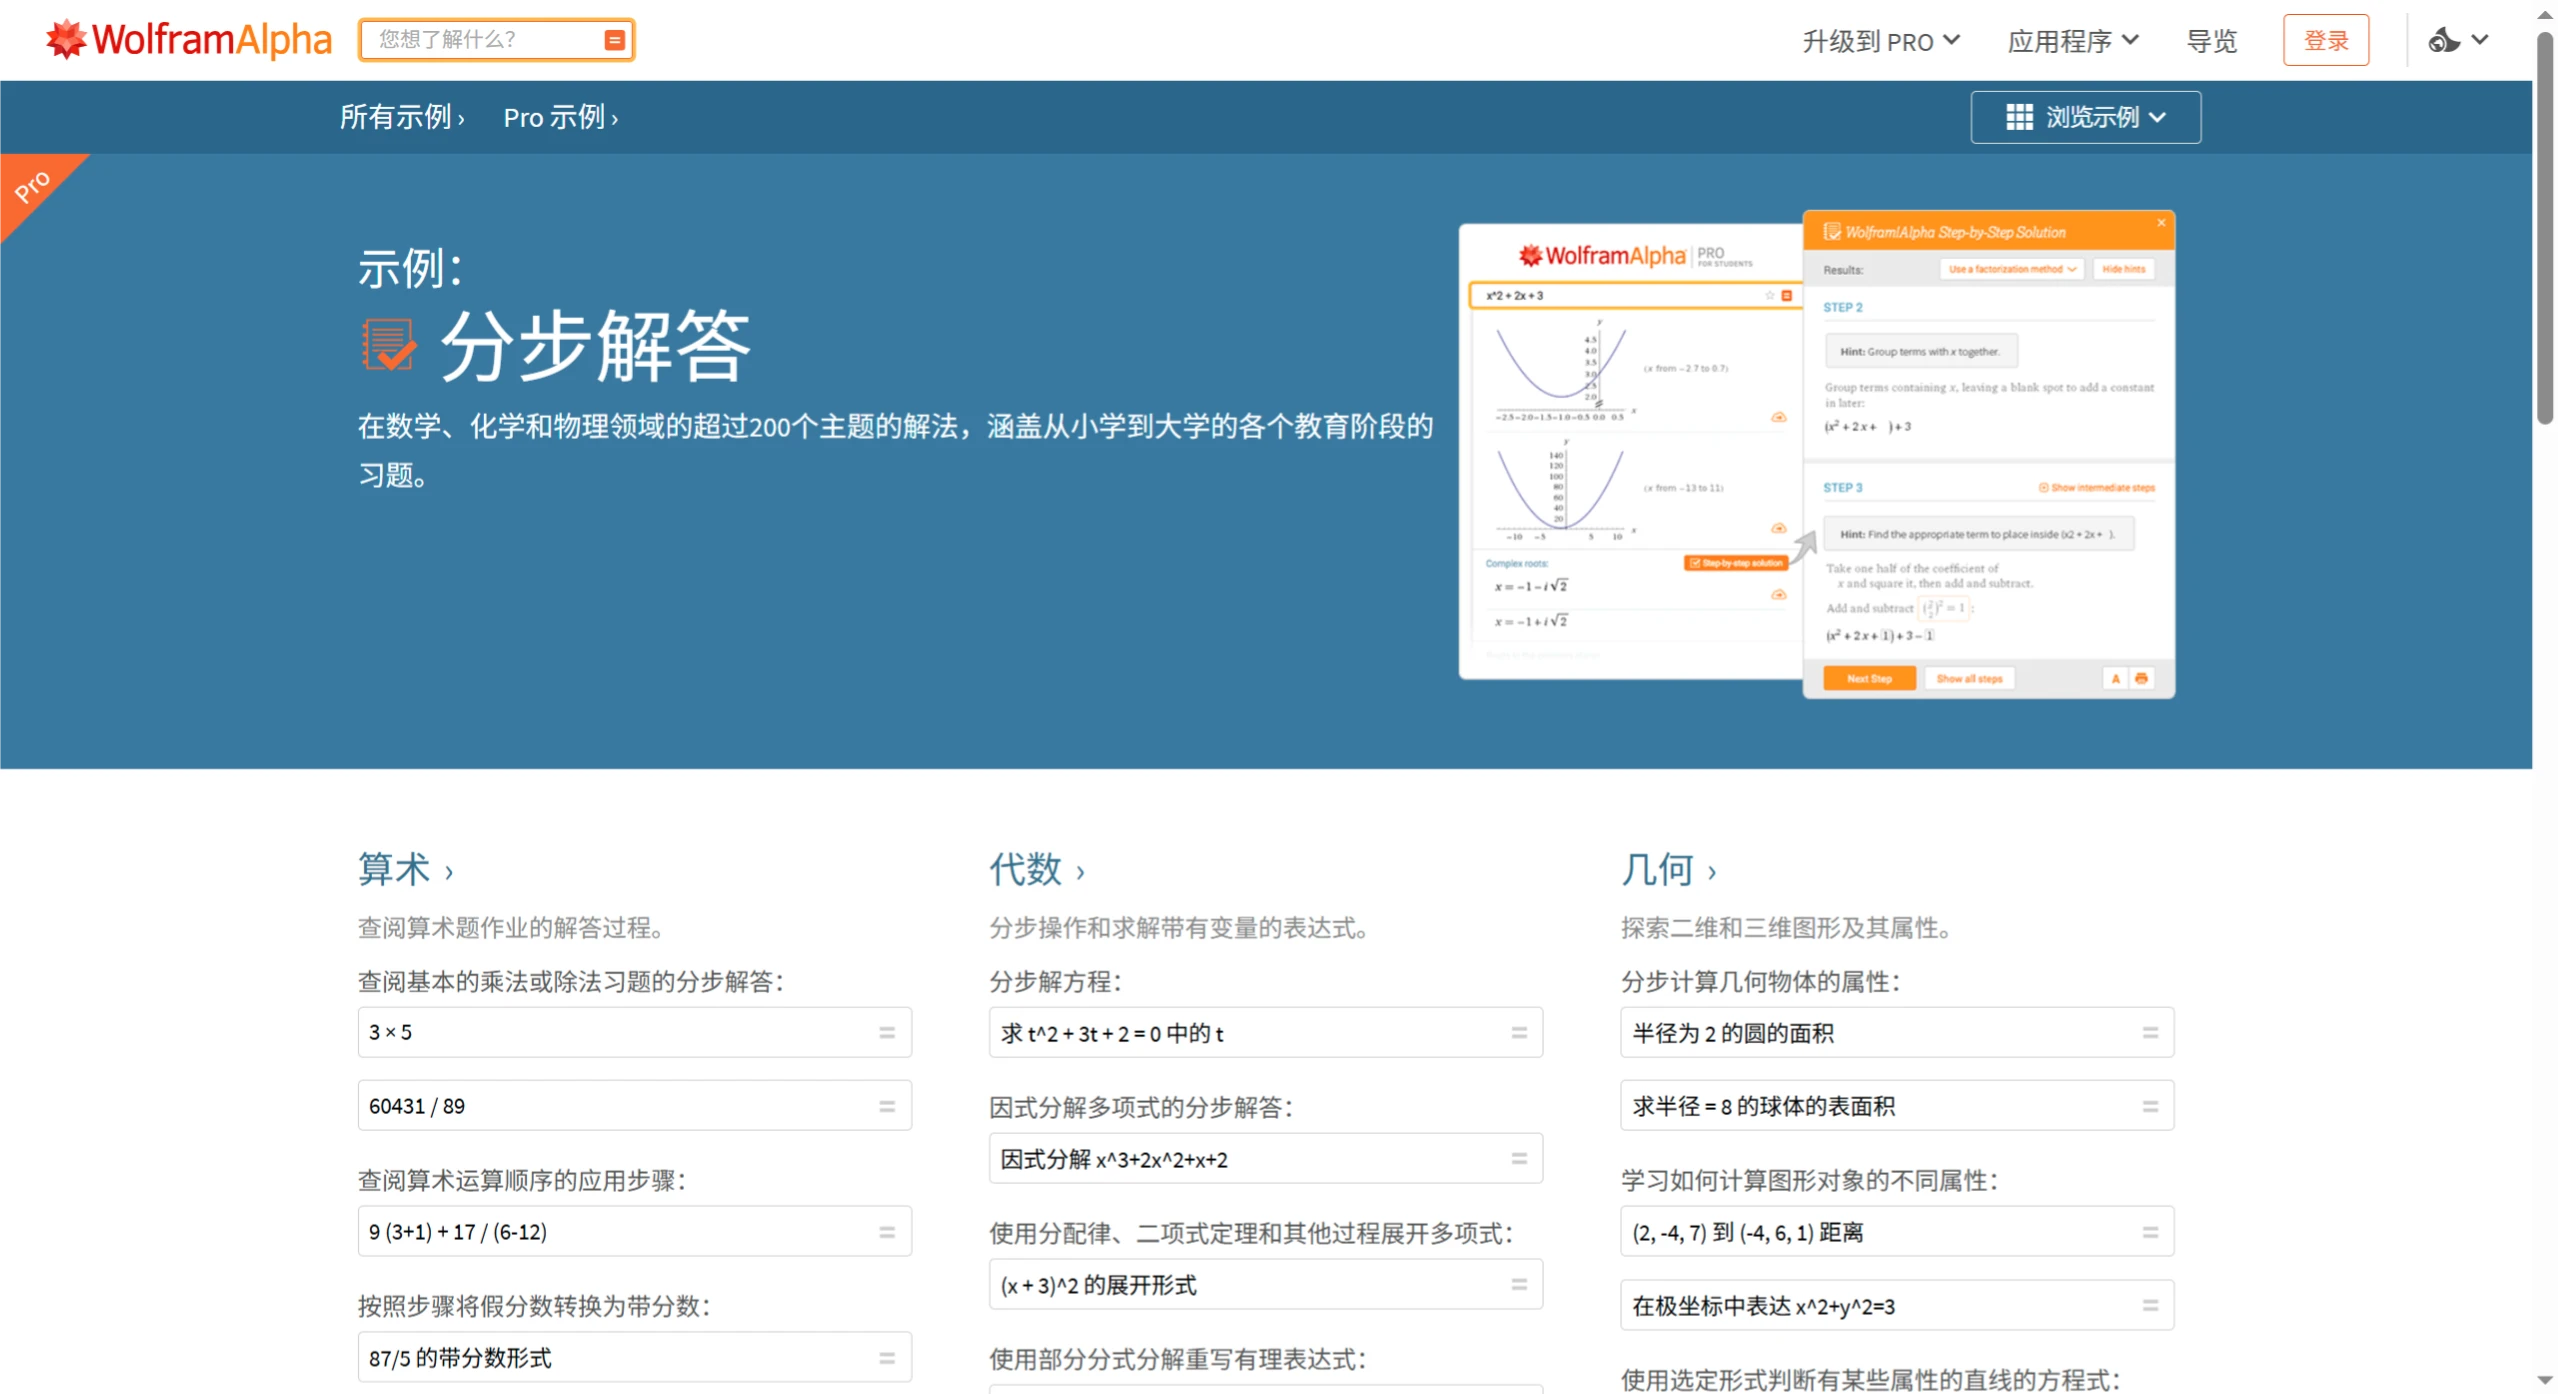Click the equals icon in the 极坐标 row
2558x1394 pixels.
click(x=2150, y=1306)
